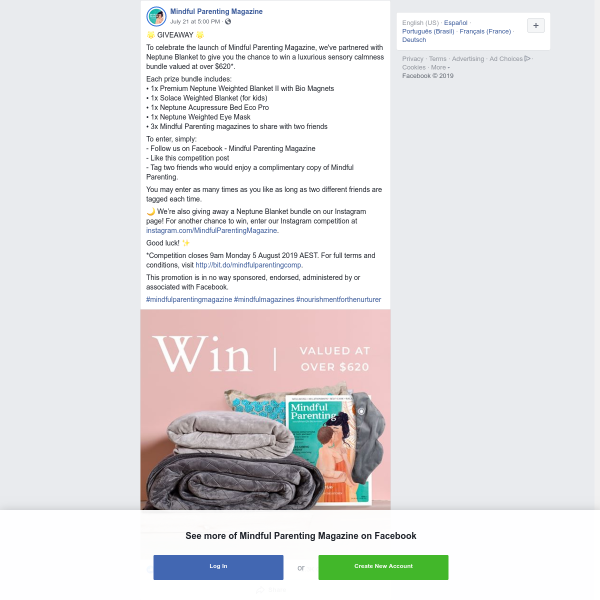Click the public globe privacy icon
This screenshot has height=600, width=600.
click(228, 21)
